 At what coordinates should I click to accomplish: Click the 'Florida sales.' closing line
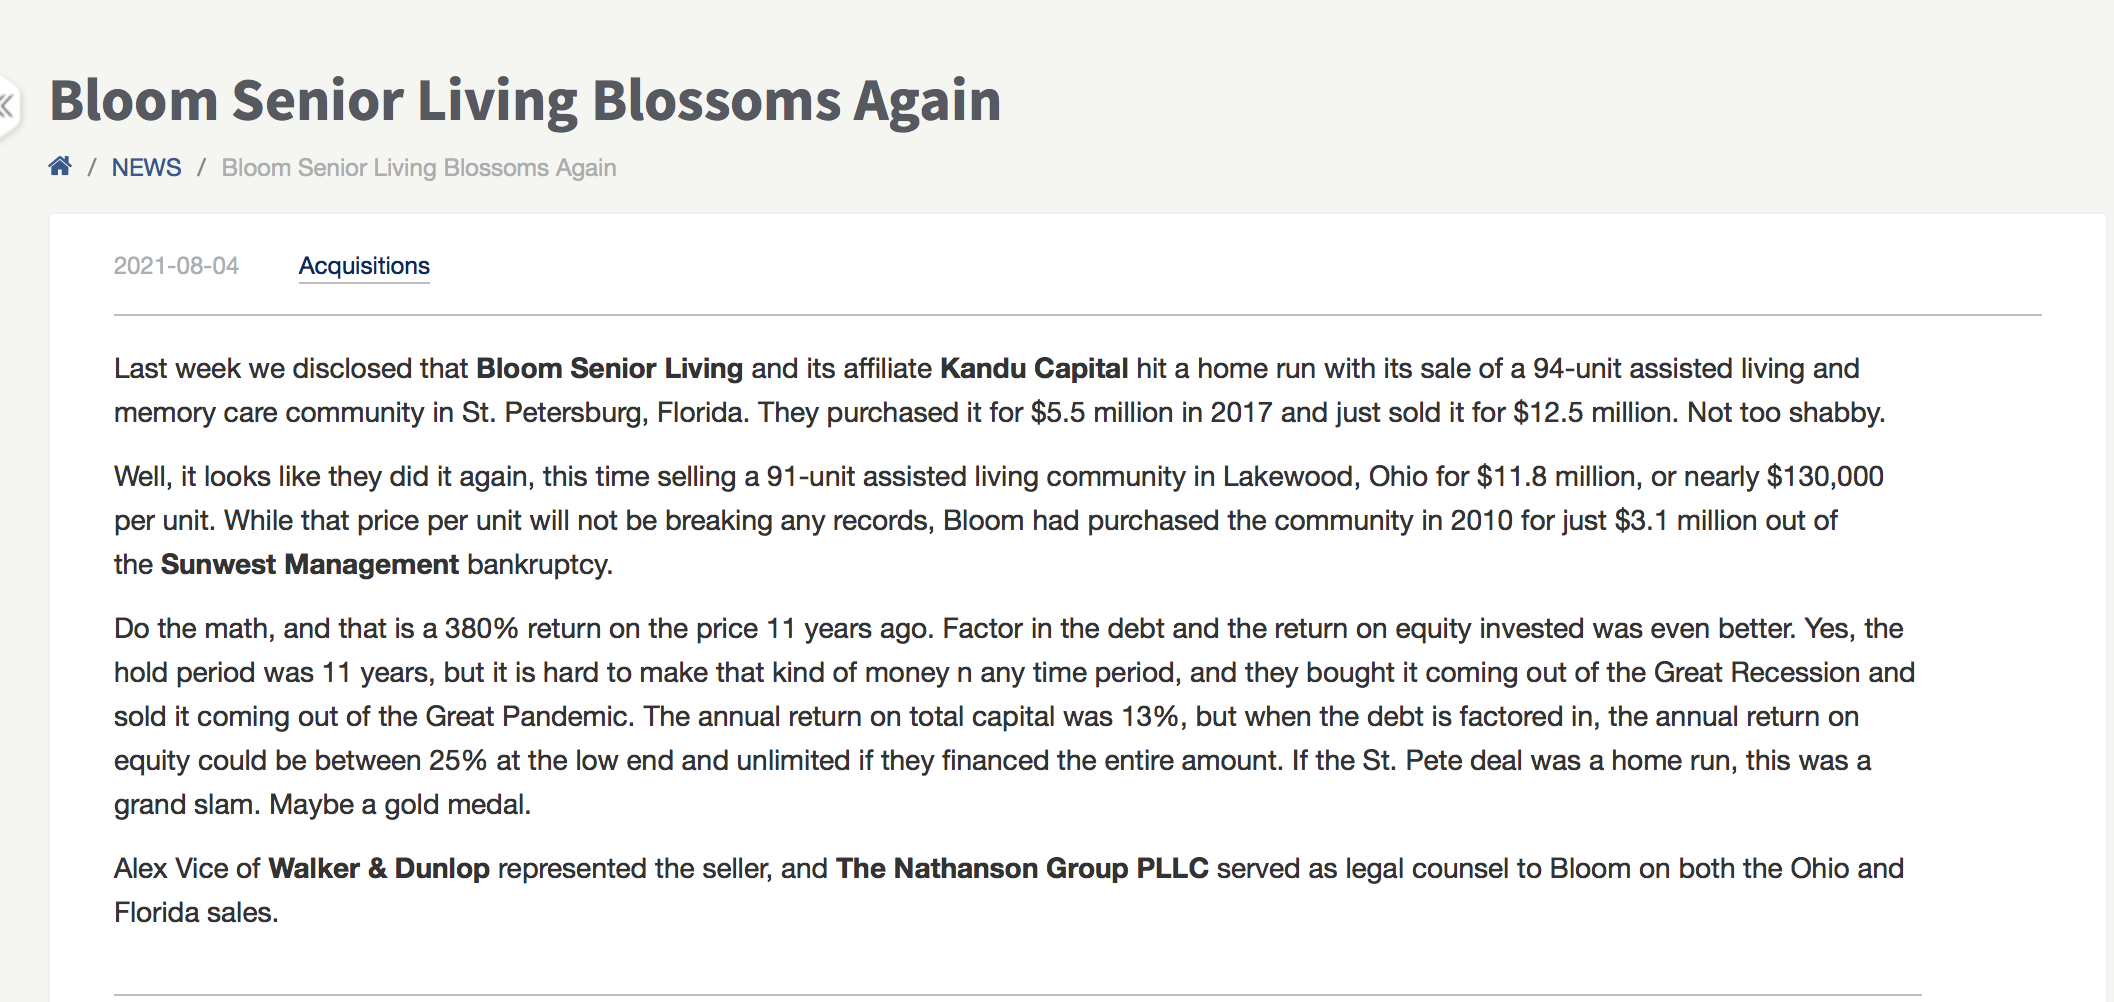(196, 912)
